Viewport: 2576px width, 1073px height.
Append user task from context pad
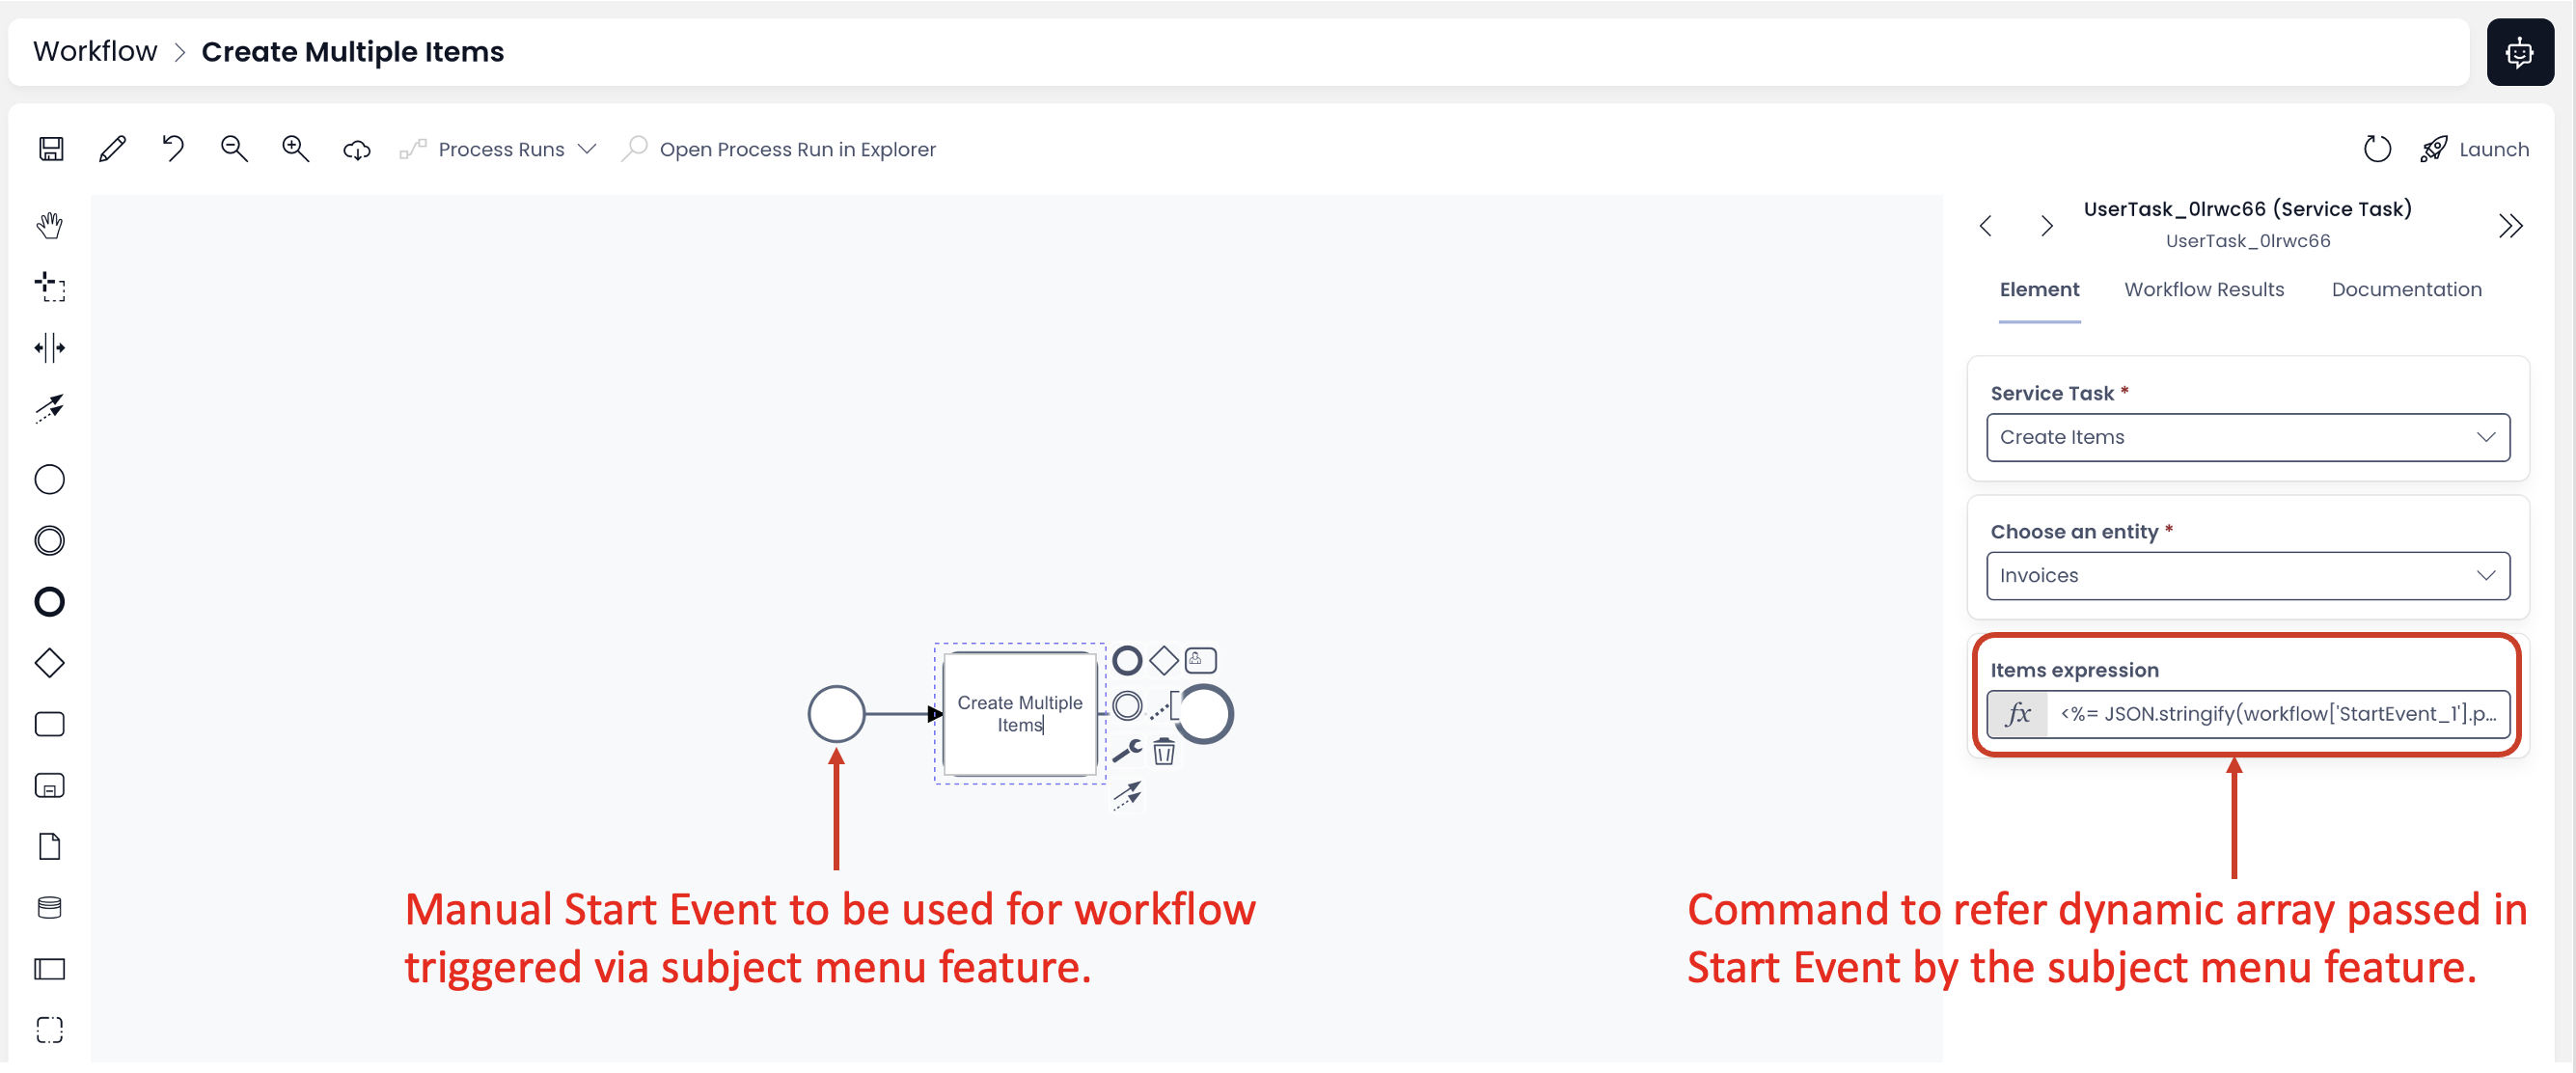click(x=1200, y=660)
